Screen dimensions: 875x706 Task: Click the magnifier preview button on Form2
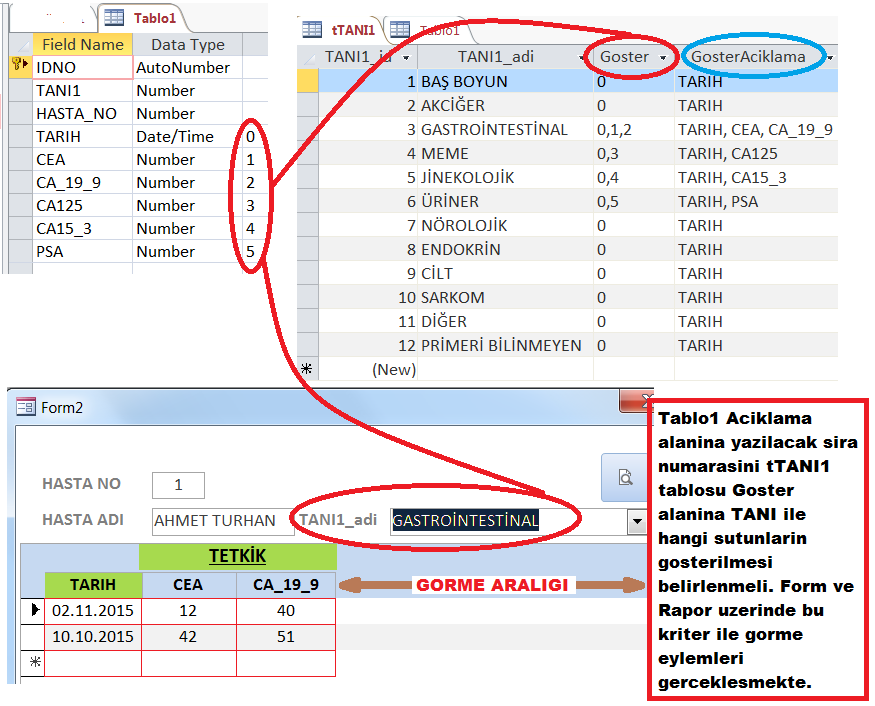[625, 477]
